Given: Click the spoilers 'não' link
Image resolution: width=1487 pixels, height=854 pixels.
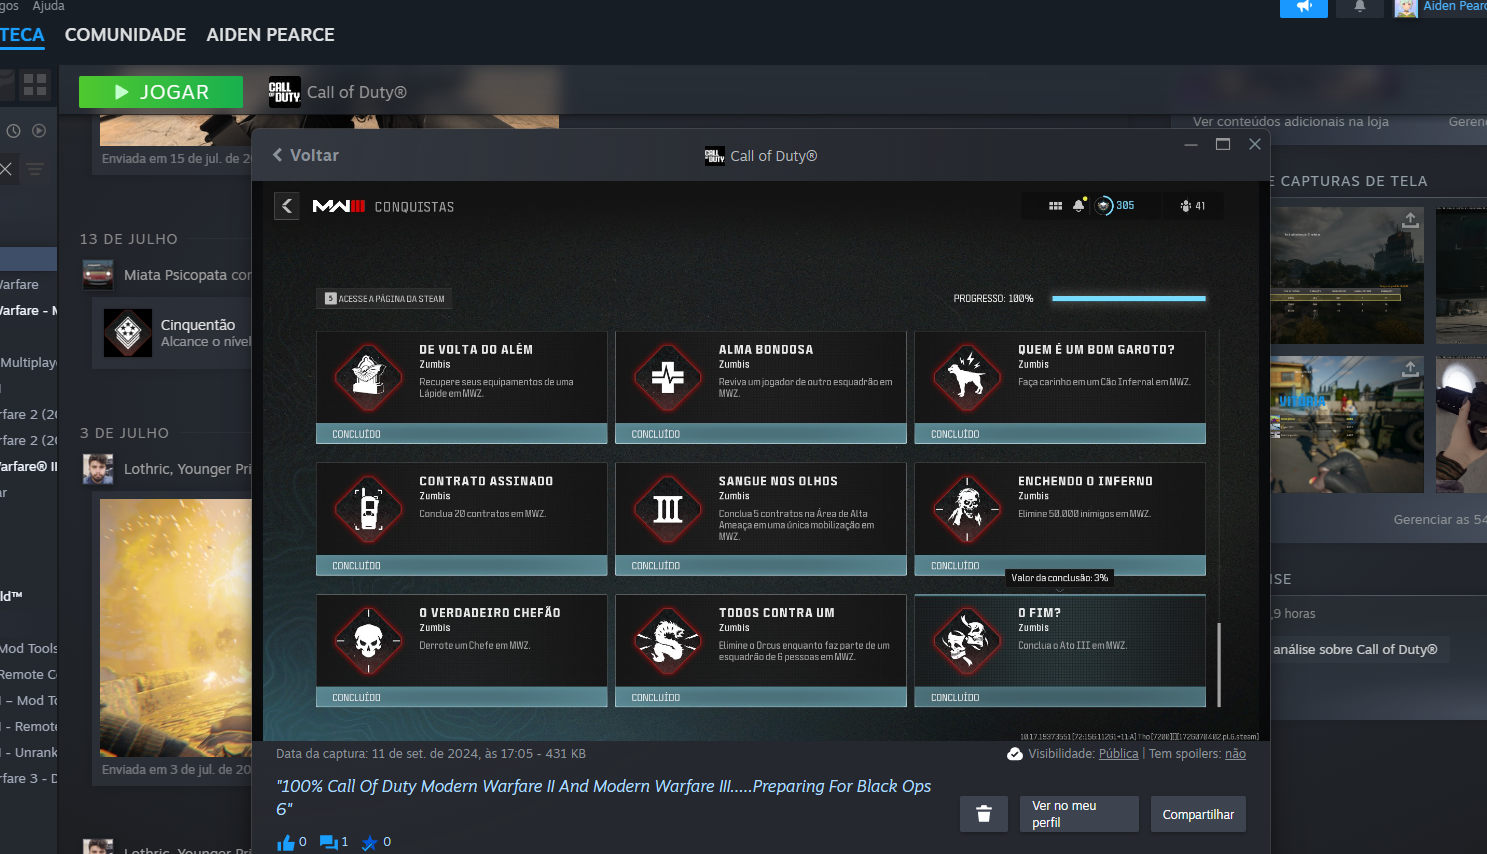Looking at the screenshot, I should point(1235,754).
